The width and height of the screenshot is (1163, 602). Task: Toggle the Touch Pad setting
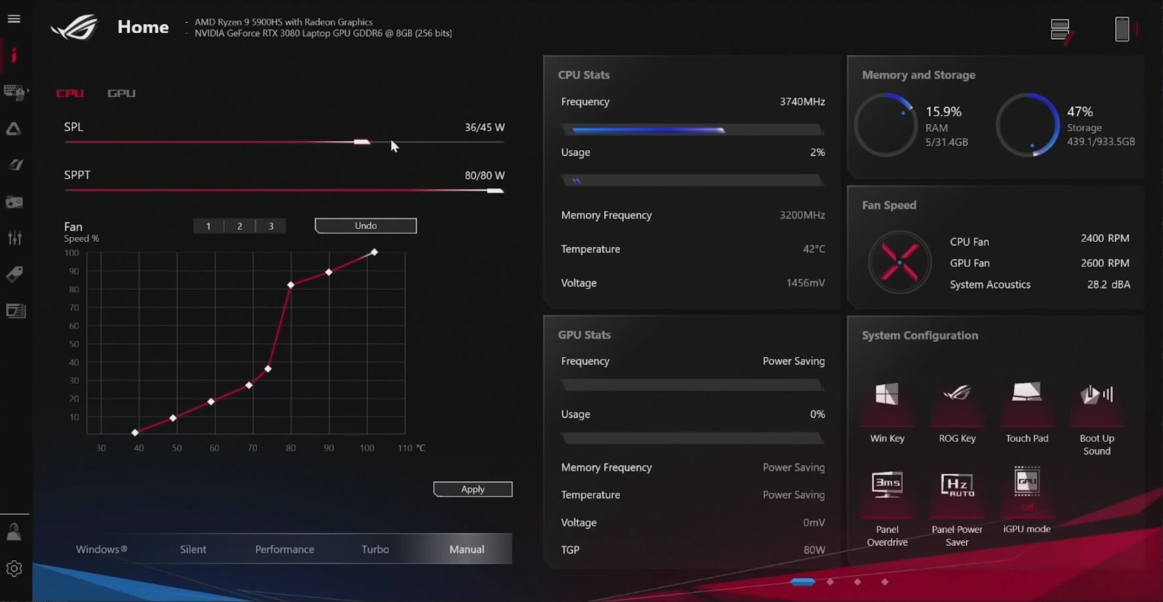coord(1027,413)
